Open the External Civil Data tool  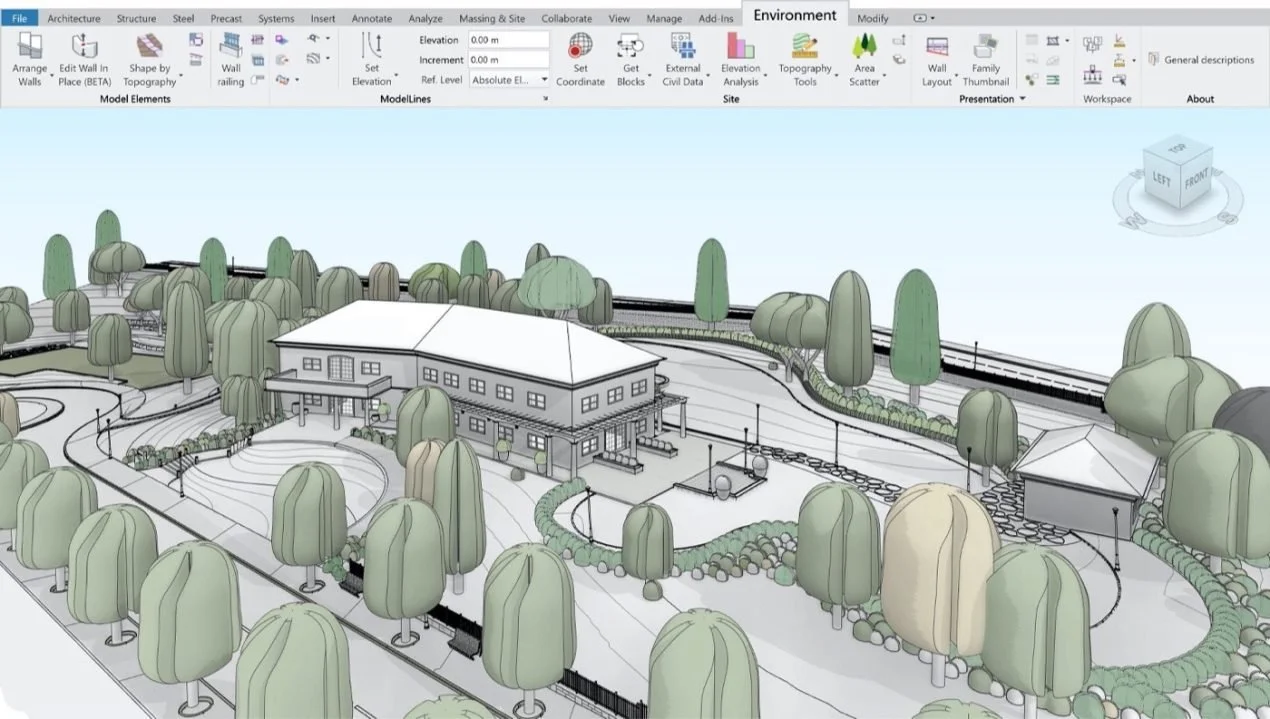tap(683, 60)
